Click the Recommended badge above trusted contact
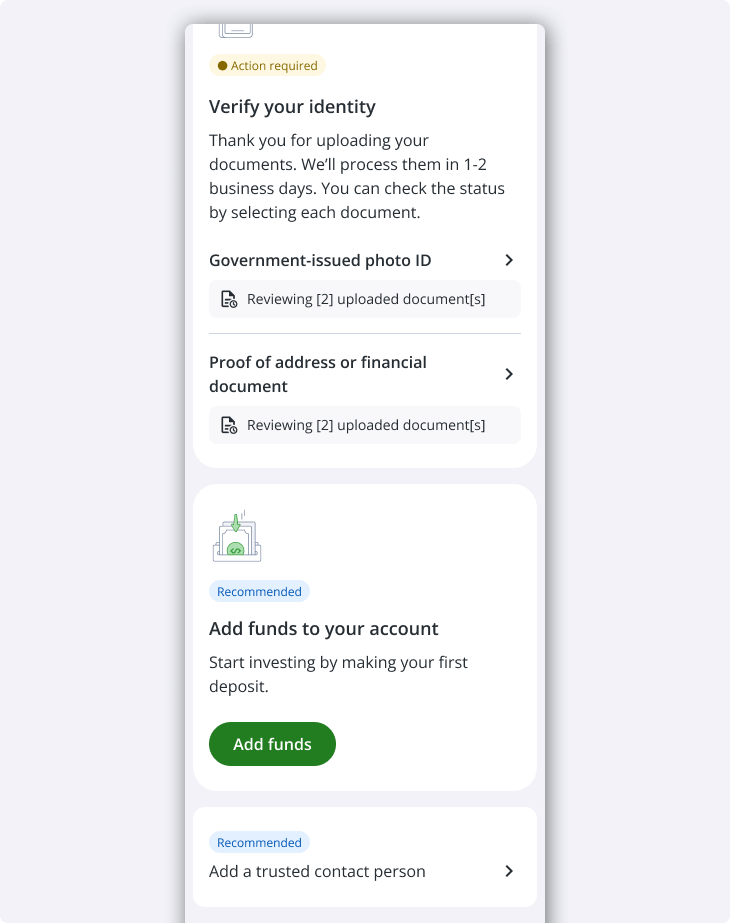730x923 pixels. [x=259, y=843]
